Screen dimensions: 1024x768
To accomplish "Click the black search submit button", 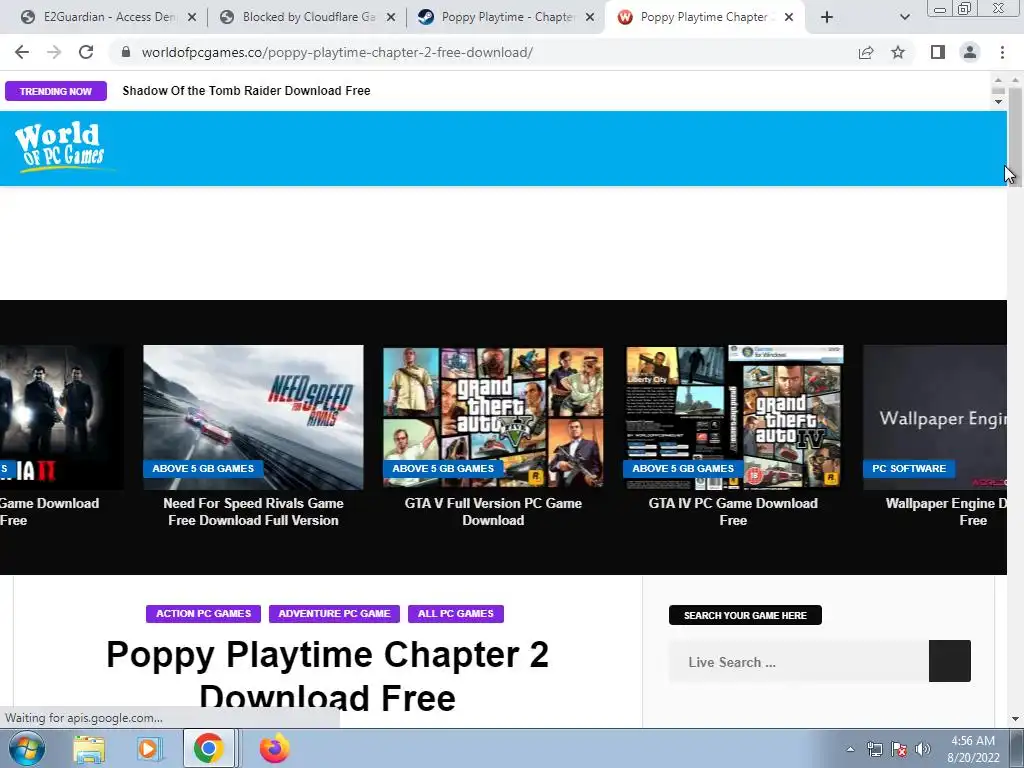I will [x=950, y=661].
